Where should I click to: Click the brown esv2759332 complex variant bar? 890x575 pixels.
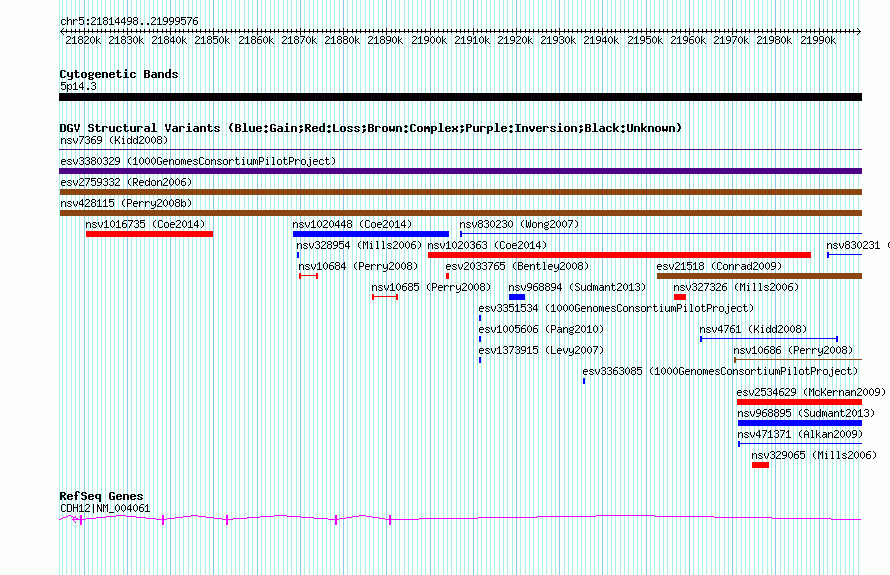[460, 192]
